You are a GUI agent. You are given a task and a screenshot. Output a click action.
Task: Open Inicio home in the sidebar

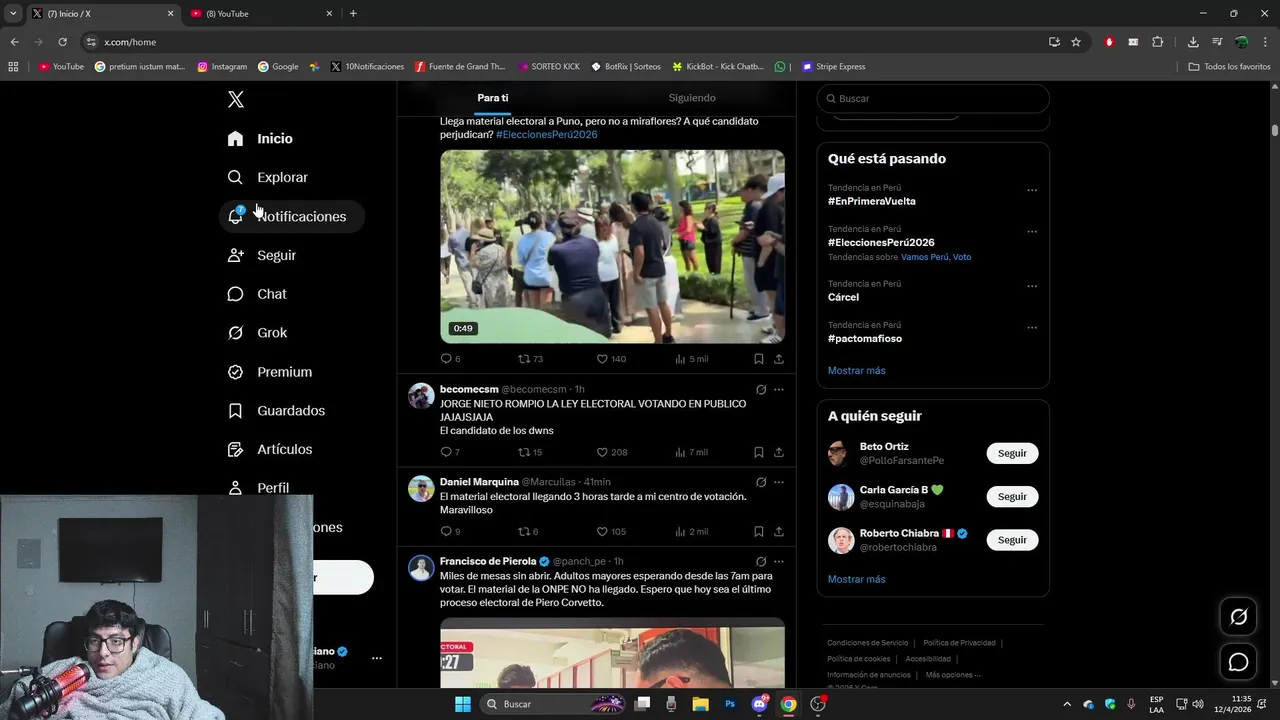click(x=261, y=139)
